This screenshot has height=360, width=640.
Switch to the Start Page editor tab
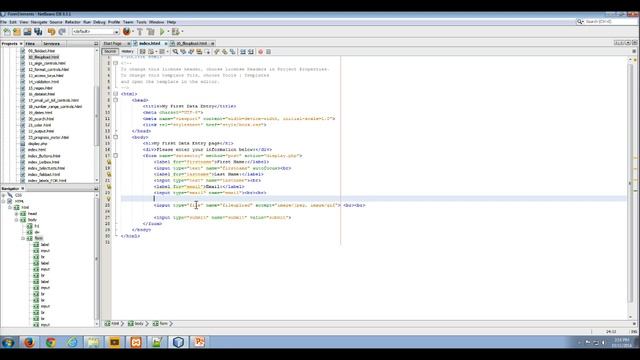click(x=112, y=43)
